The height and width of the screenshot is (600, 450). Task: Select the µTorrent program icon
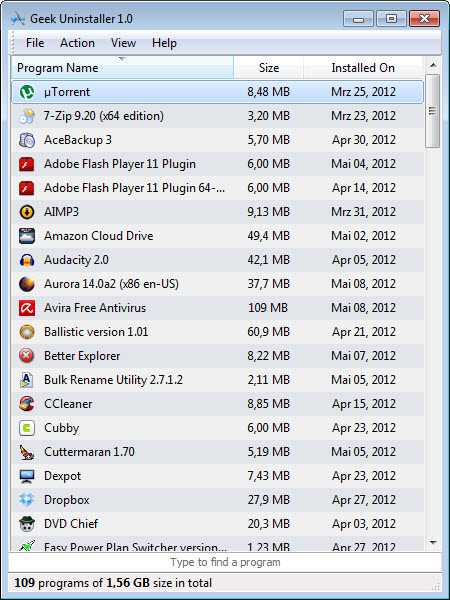(27, 92)
